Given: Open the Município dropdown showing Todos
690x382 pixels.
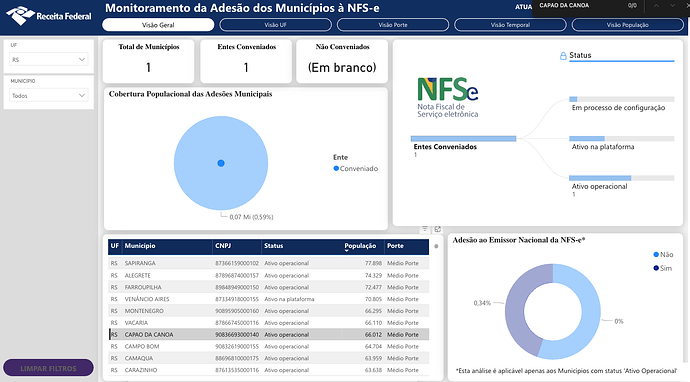Looking at the screenshot, I should coord(48,96).
